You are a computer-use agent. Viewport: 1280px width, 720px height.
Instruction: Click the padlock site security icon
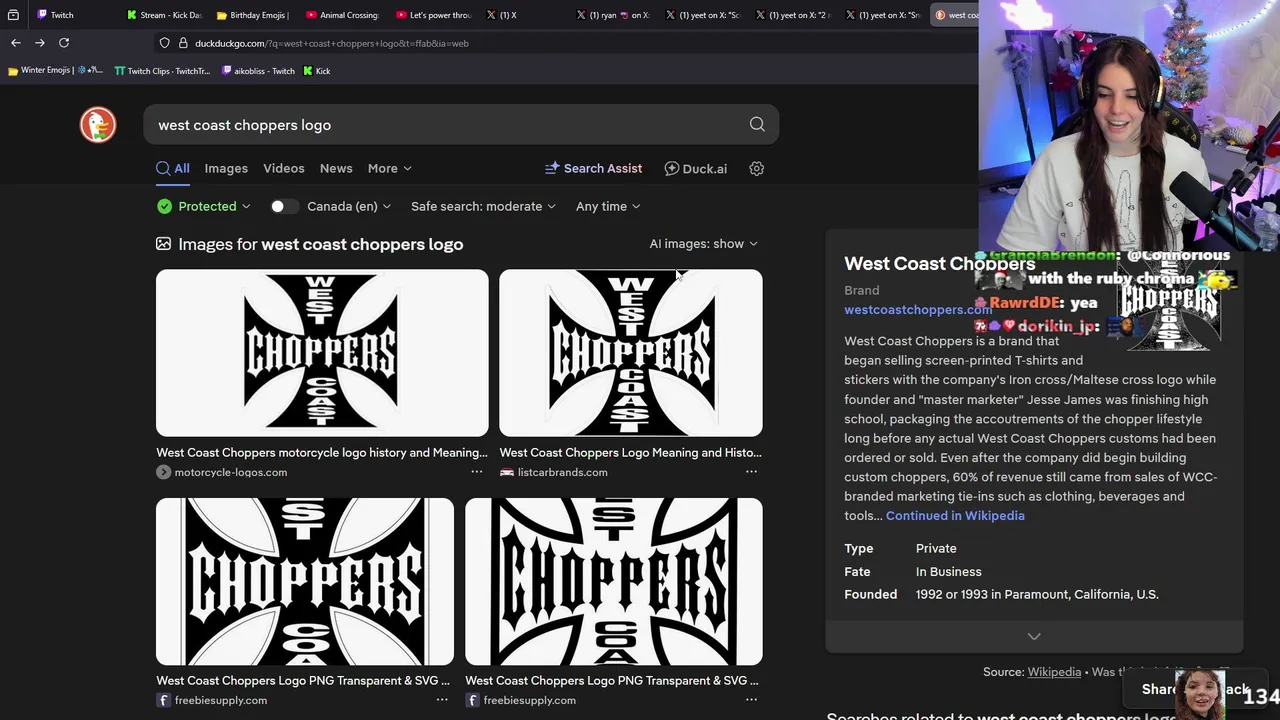click(x=183, y=43)
